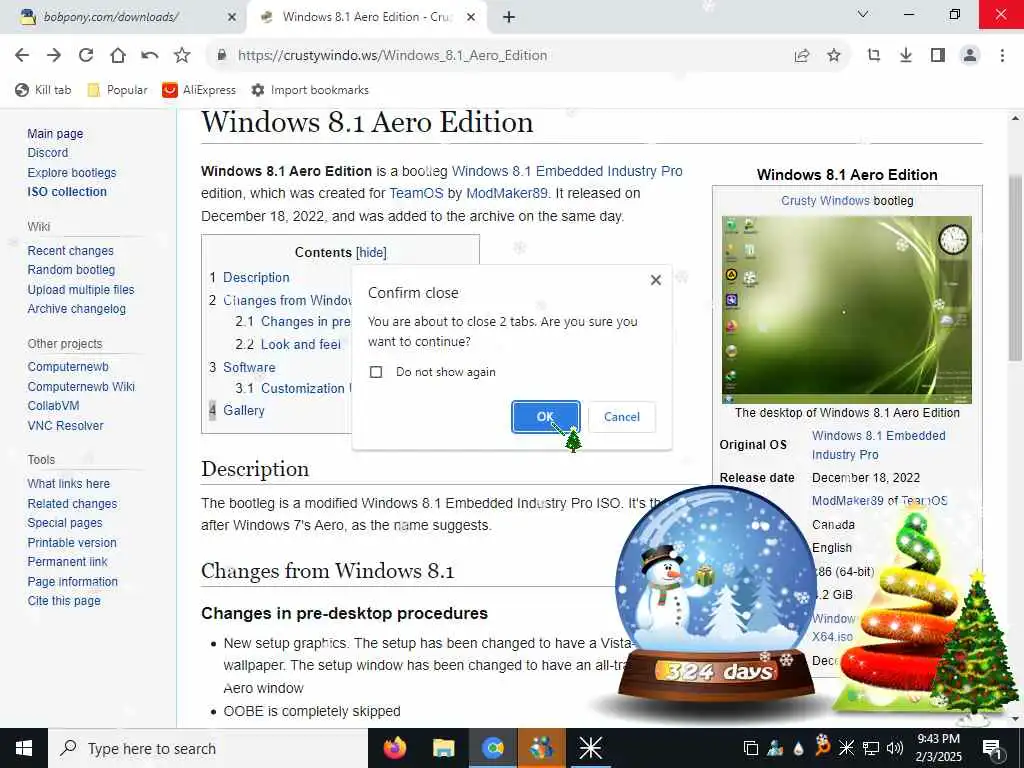Open the volume speaker tray icon
Screen dimensions: 1024x768
click(895, 748)
